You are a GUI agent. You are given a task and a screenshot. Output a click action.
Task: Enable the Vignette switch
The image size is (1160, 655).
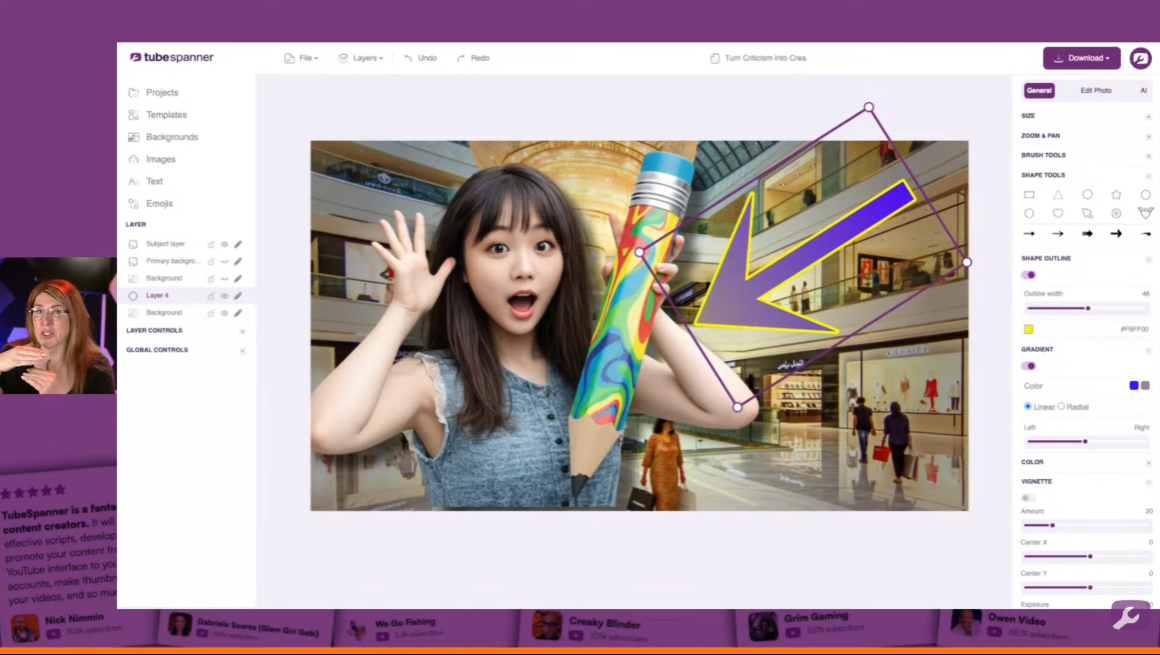pos(1028,498)
